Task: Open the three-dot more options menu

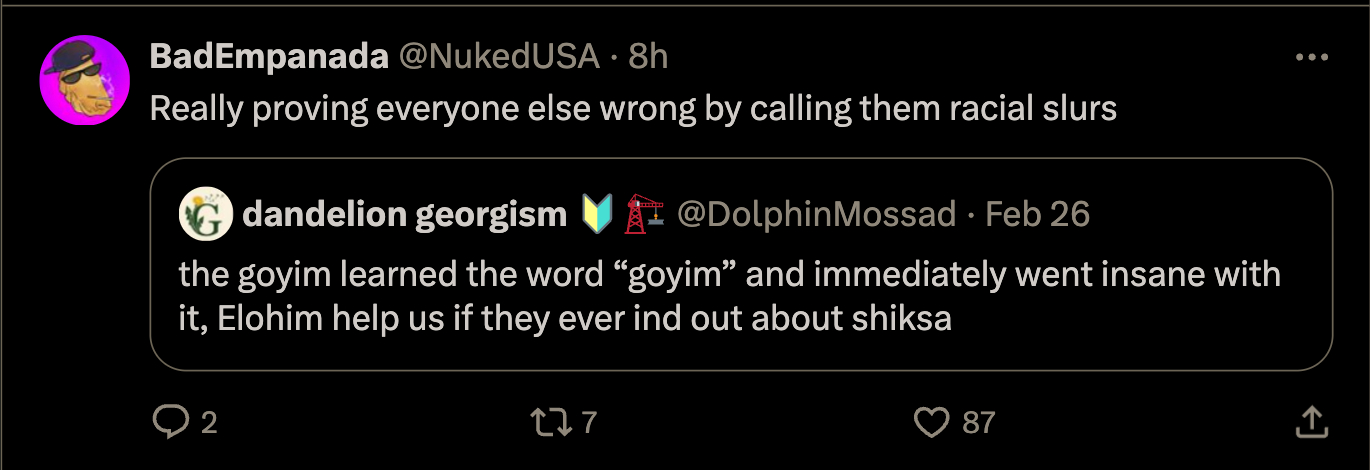Action: (x=1311, y=58)
